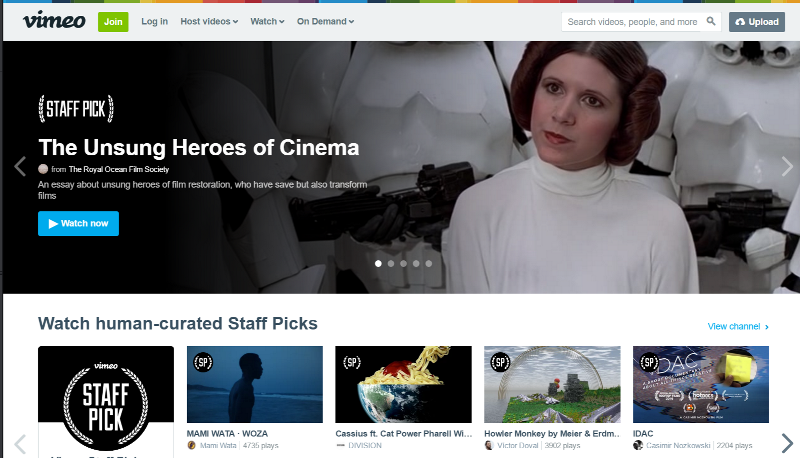
Task: Click SP badge on MAMI WATA thumbnail
Action: (203, 362)
